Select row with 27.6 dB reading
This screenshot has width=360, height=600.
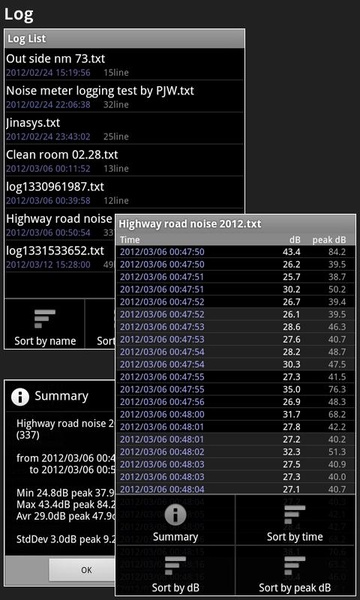coord(235,339)
